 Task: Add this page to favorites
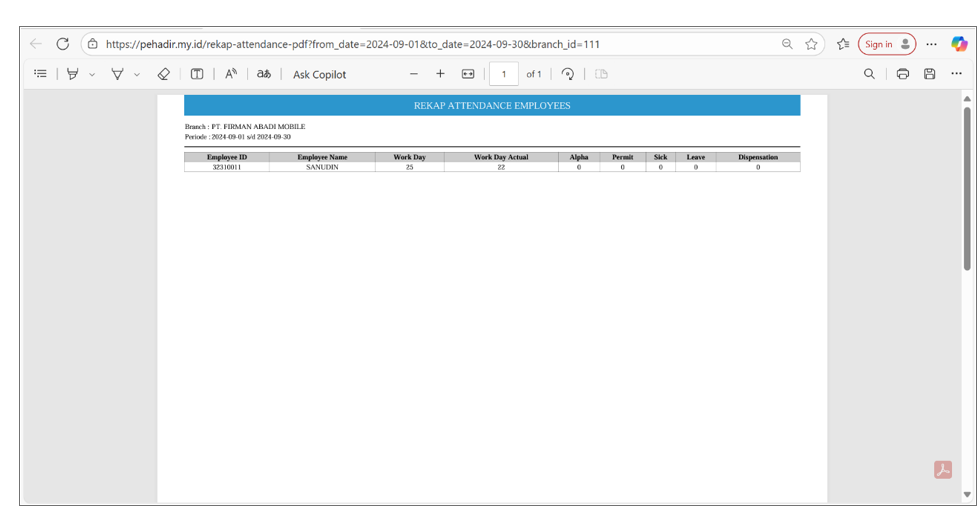pyautogui.click(x=811, y=44)
